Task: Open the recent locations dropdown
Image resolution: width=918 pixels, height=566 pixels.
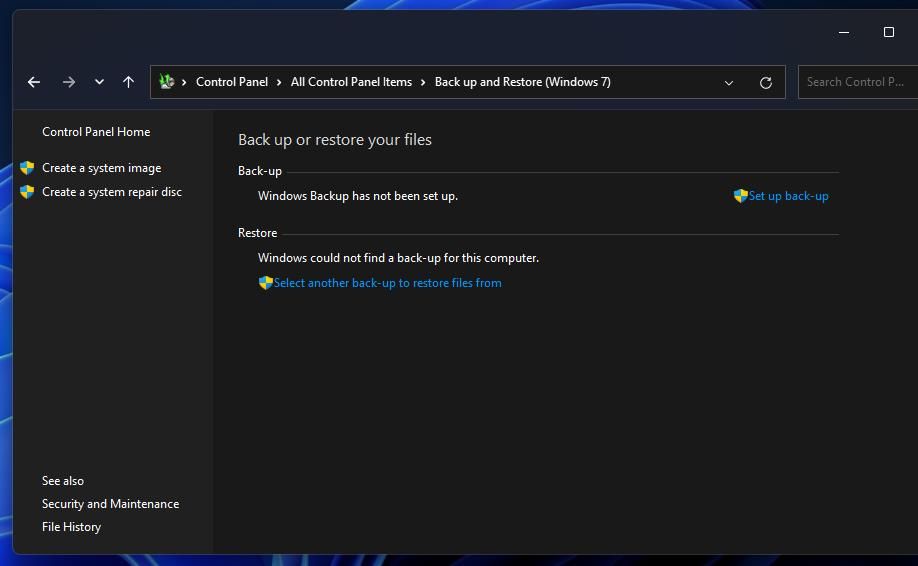Action: click(x=99, y=82)
